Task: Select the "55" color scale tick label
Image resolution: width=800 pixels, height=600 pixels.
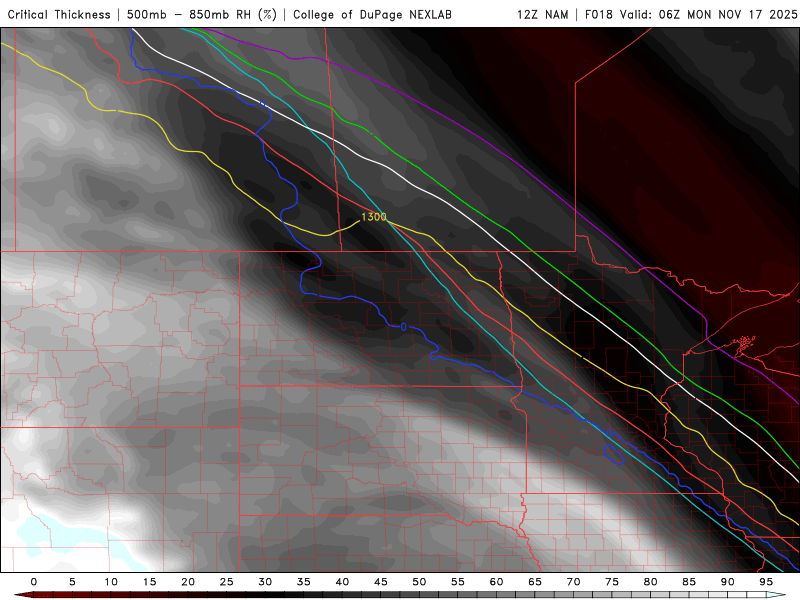Action: [458, 582]
